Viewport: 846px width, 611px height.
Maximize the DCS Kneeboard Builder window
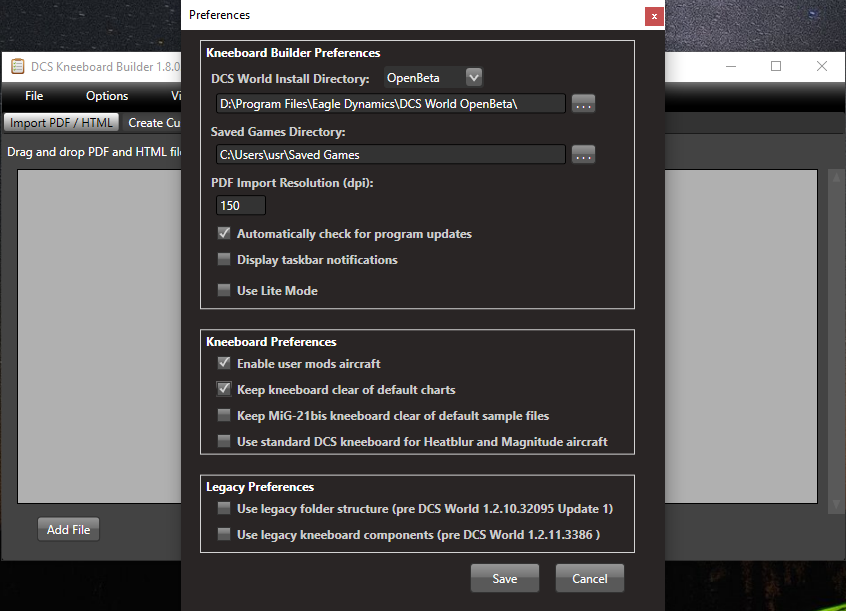pos(776,66)
